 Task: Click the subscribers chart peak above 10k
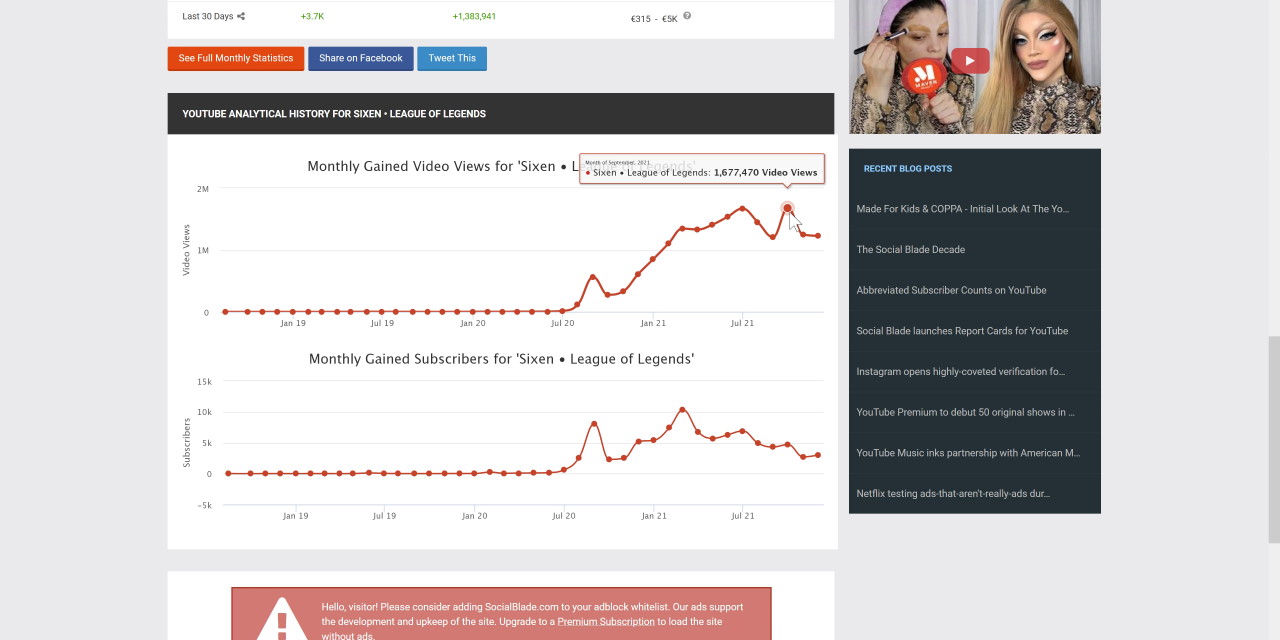pyautogui.click(x=683, y=410)
